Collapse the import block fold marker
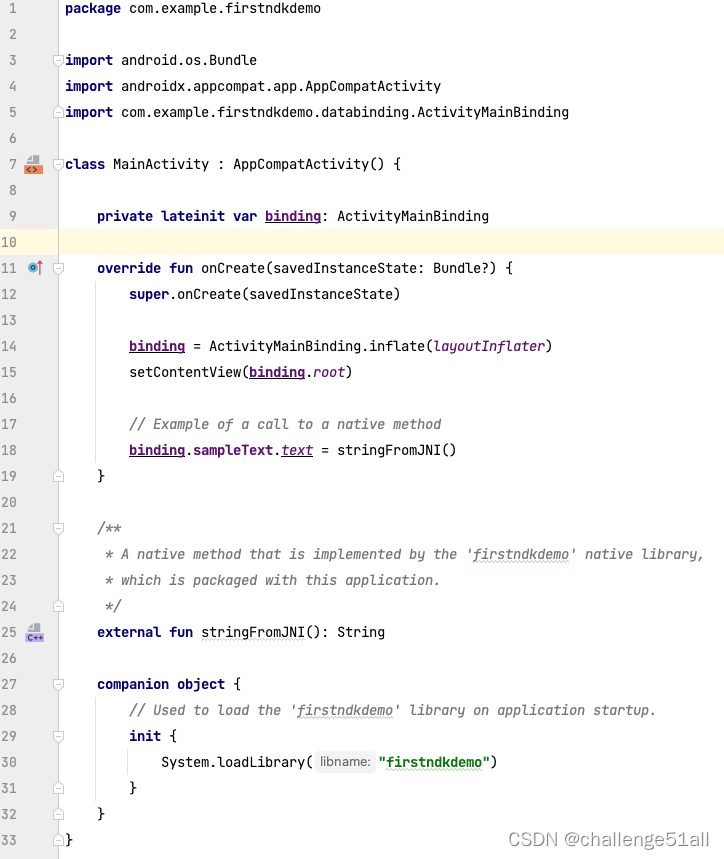The image size is (724, 859). 58,60
